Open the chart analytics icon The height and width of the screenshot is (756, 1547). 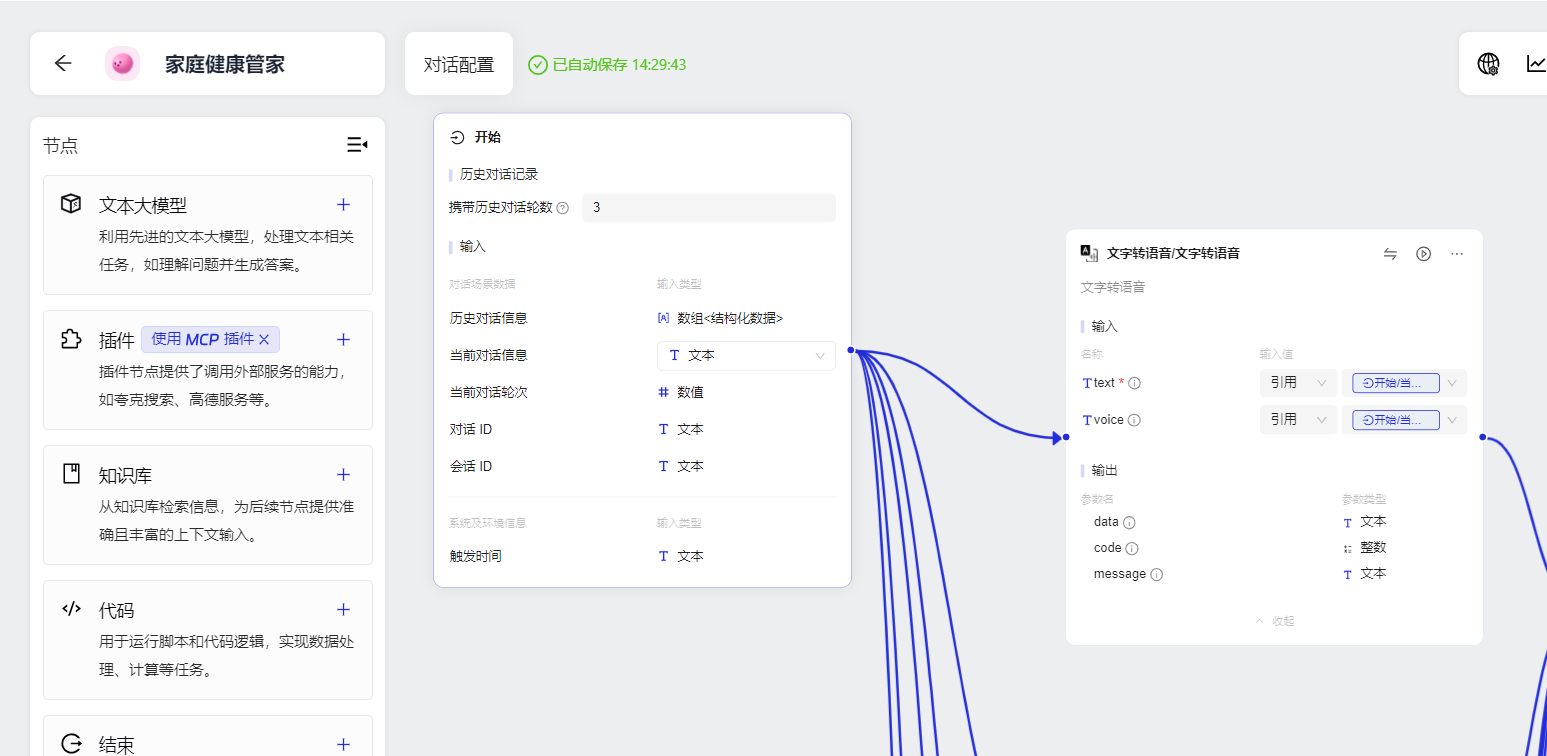(x=1536, y=64)
